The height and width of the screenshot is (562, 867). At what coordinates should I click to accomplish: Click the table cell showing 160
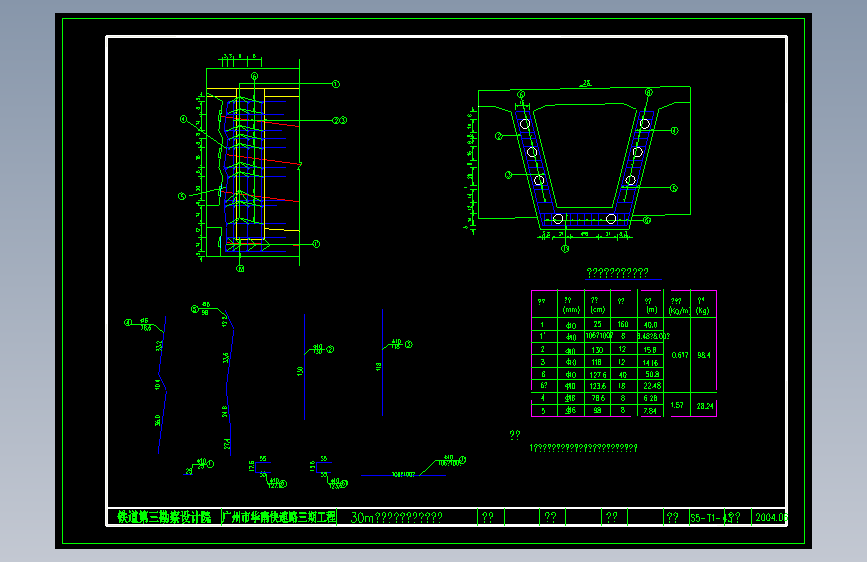[623, 325]
